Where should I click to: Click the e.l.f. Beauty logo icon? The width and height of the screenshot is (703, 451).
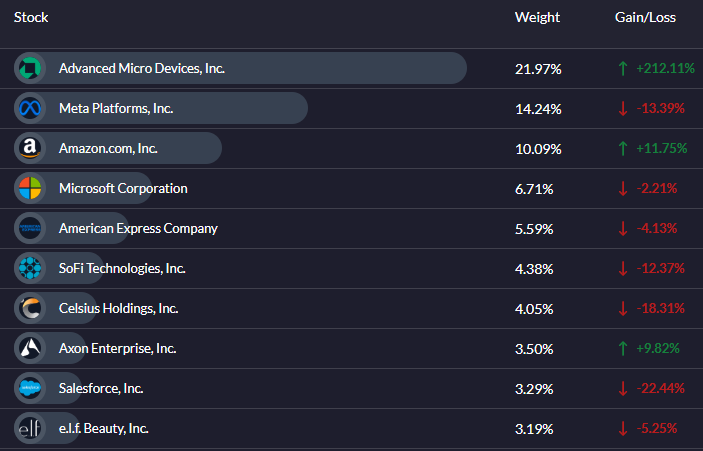click(30, 428)
